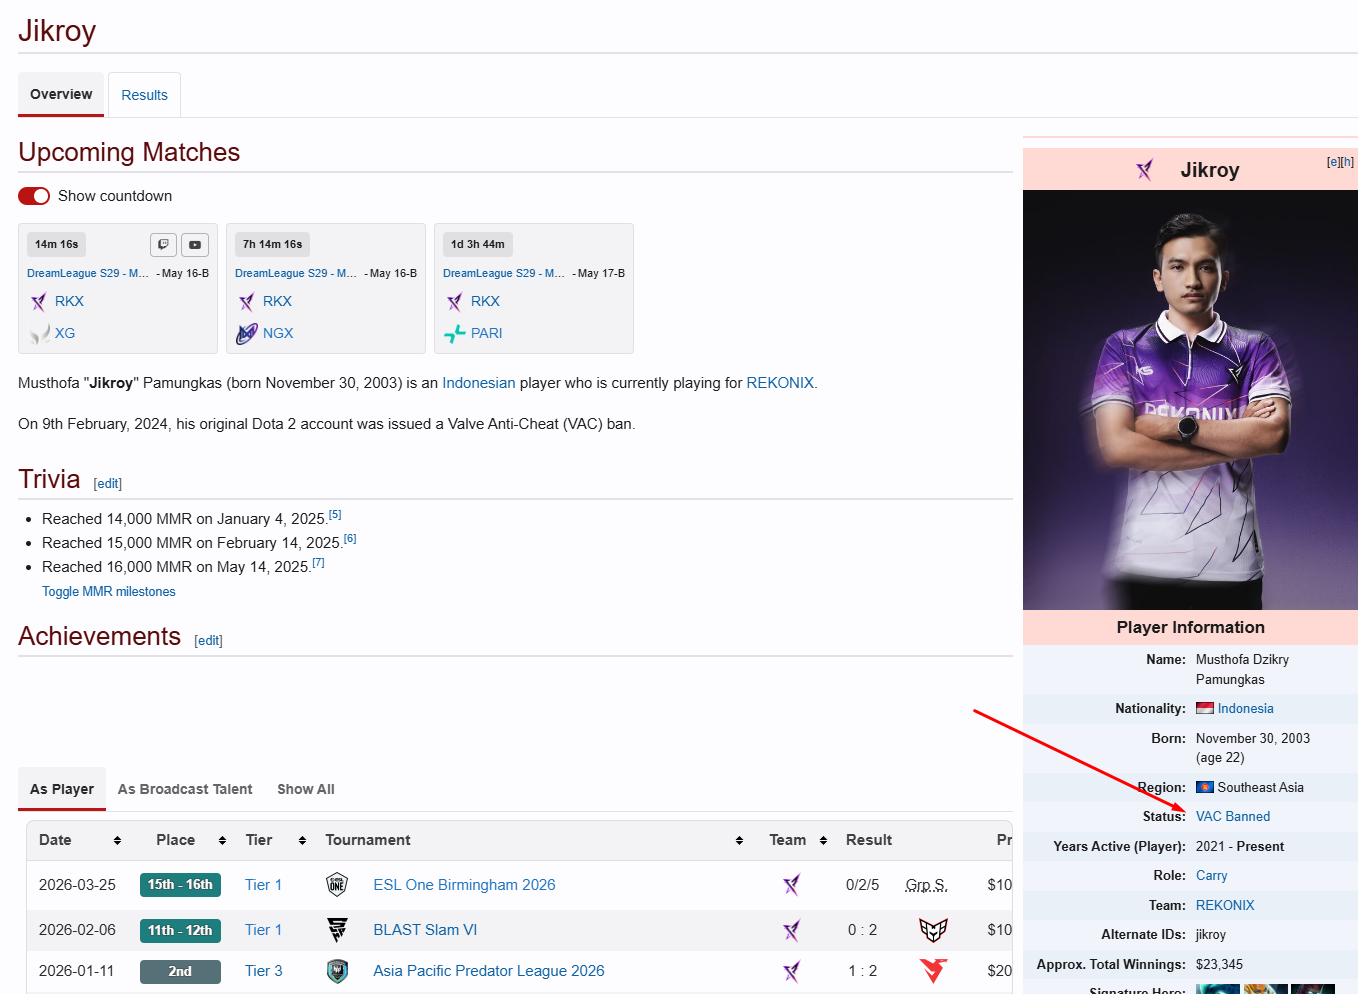Open reference [7] after the 16,000 MMR line
Screen dimensions: 1358x994
(x=318, y=563)
